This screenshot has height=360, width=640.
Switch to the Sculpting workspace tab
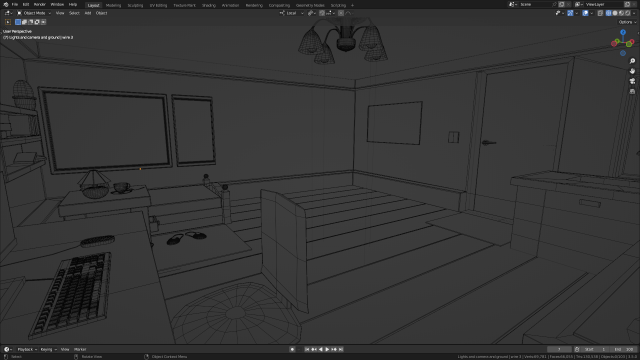click(x=135, y=5)
